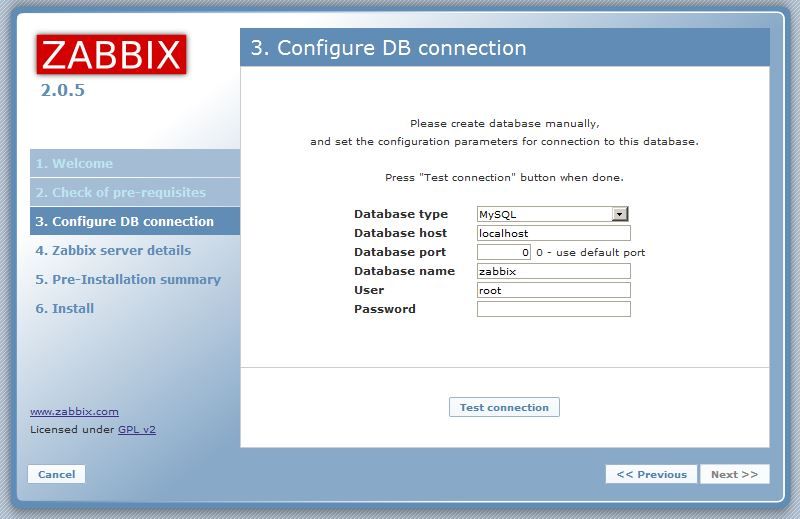Open the www.zabbix.com link
The width and height of the screenshot is (800, 519).
tap(74, 411)
